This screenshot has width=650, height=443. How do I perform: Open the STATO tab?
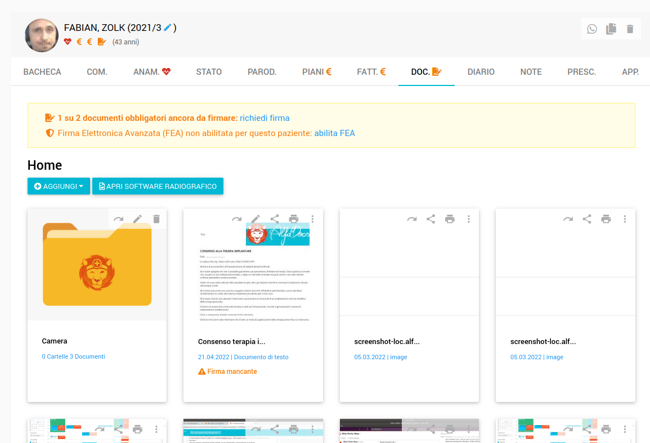(x=209, y=72)
